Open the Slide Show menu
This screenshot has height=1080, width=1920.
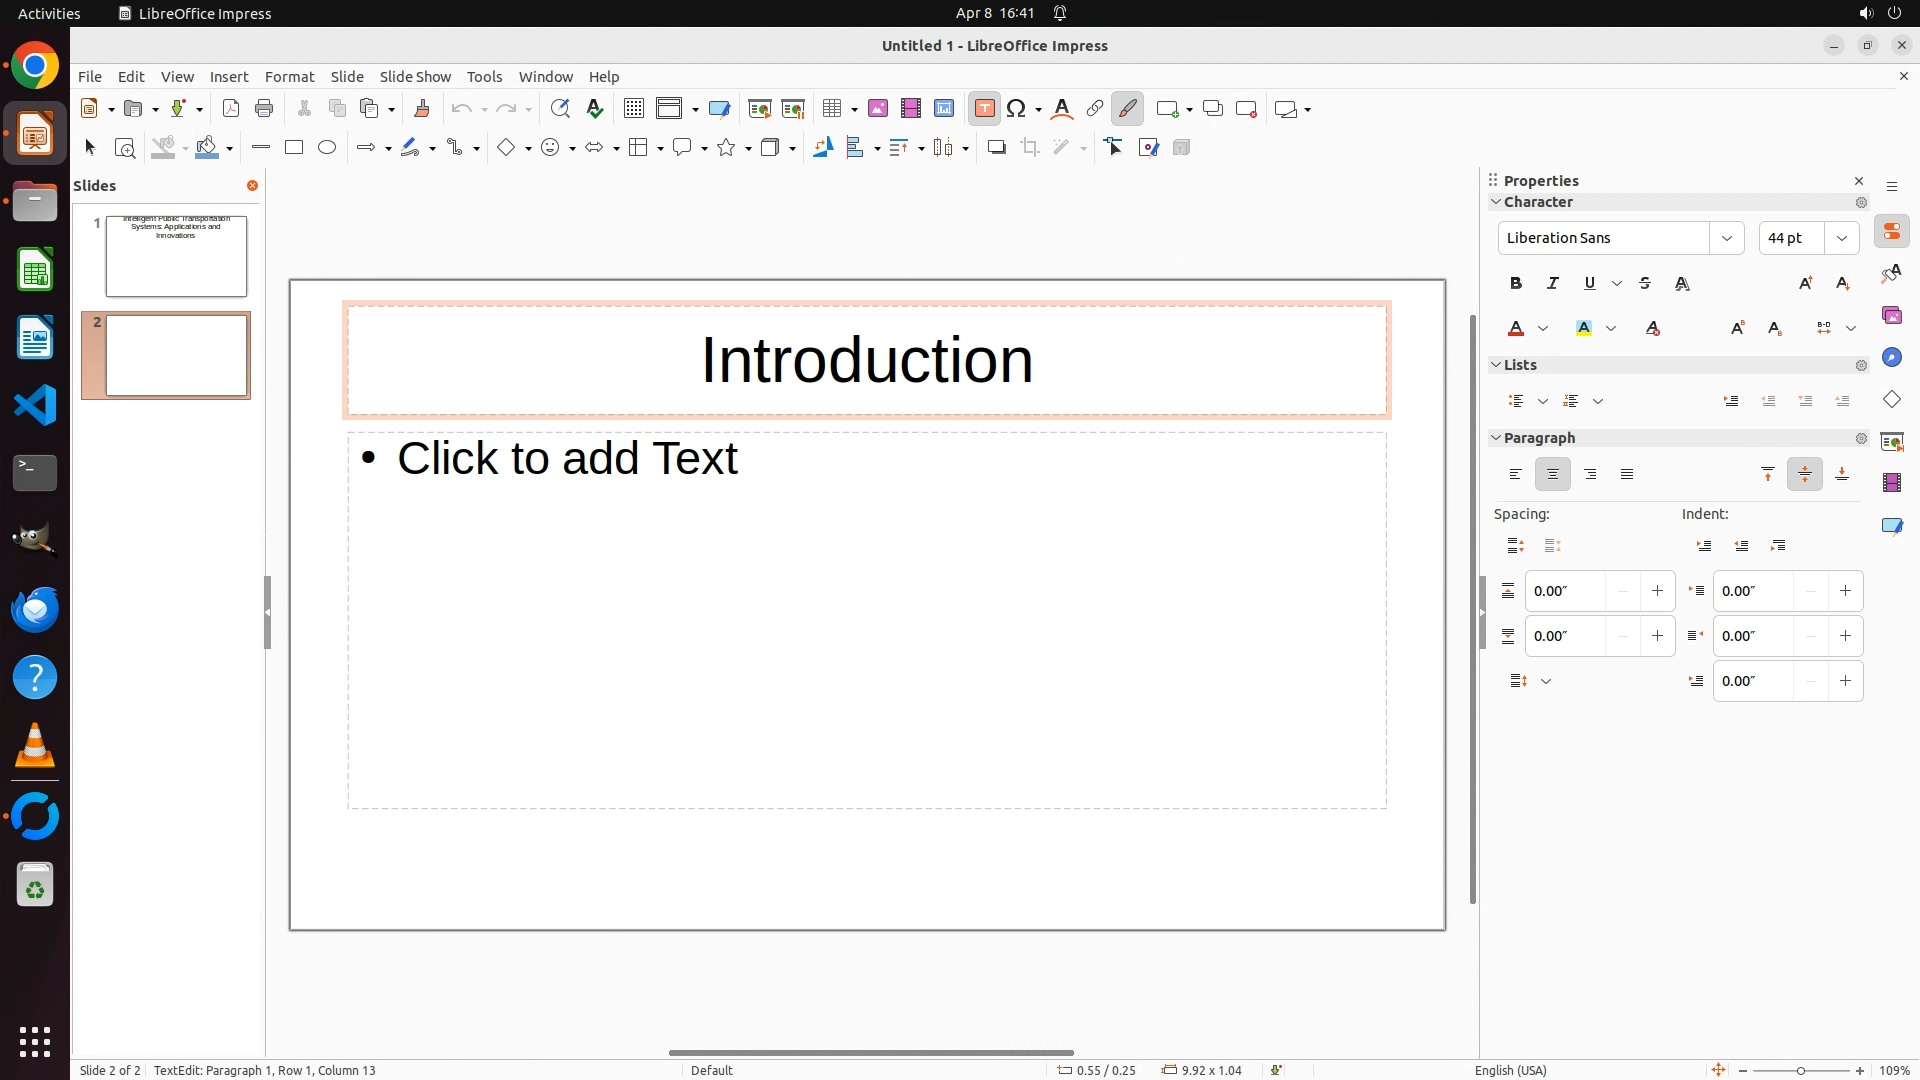click(415, 77)
